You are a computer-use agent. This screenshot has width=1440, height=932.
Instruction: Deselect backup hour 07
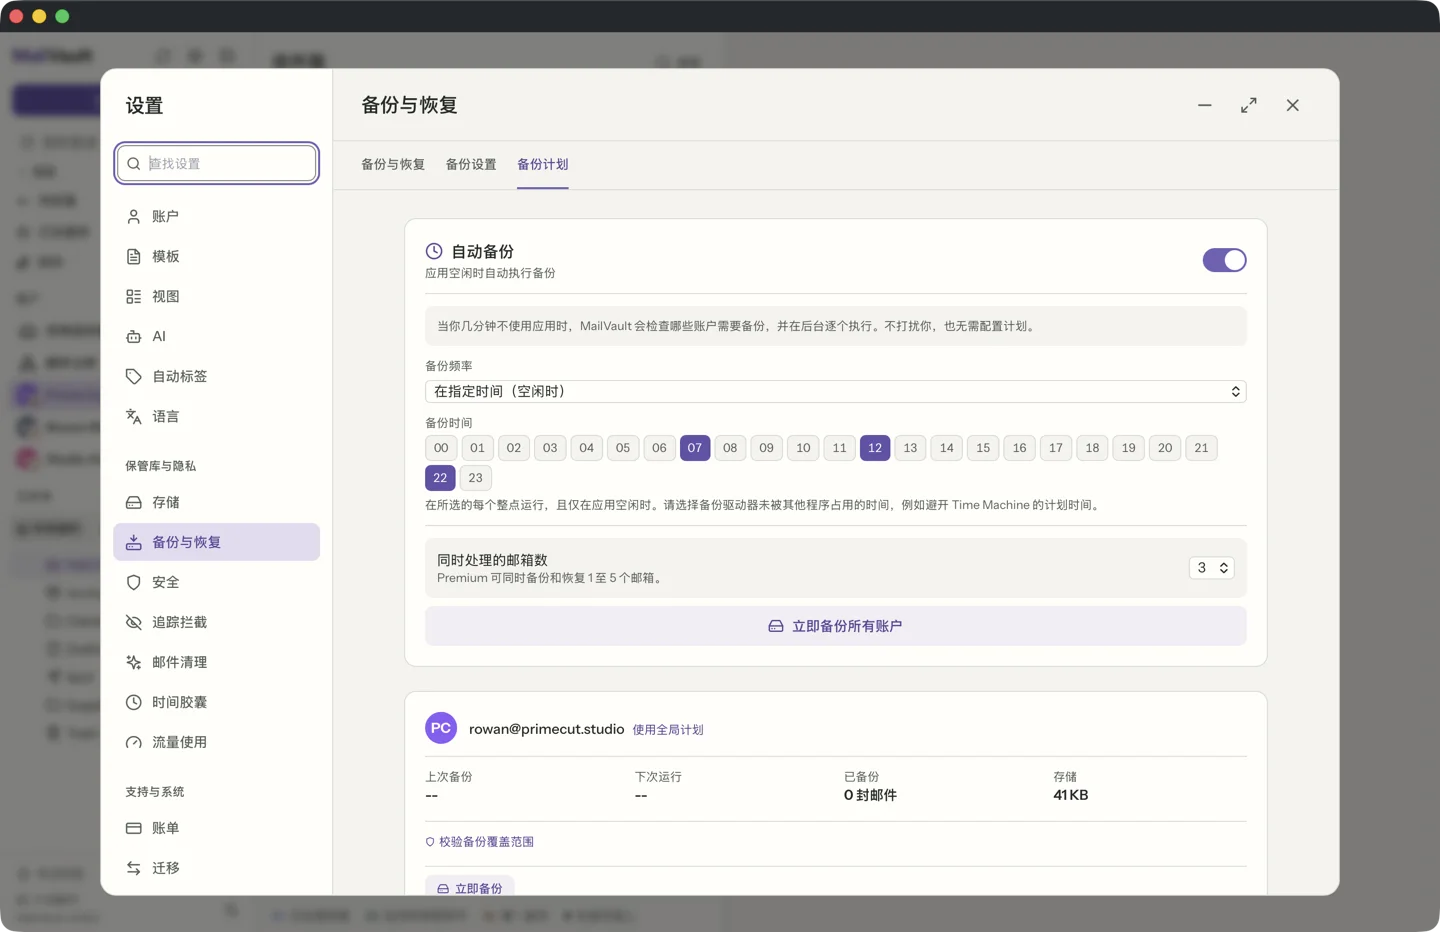pos(695,448)
